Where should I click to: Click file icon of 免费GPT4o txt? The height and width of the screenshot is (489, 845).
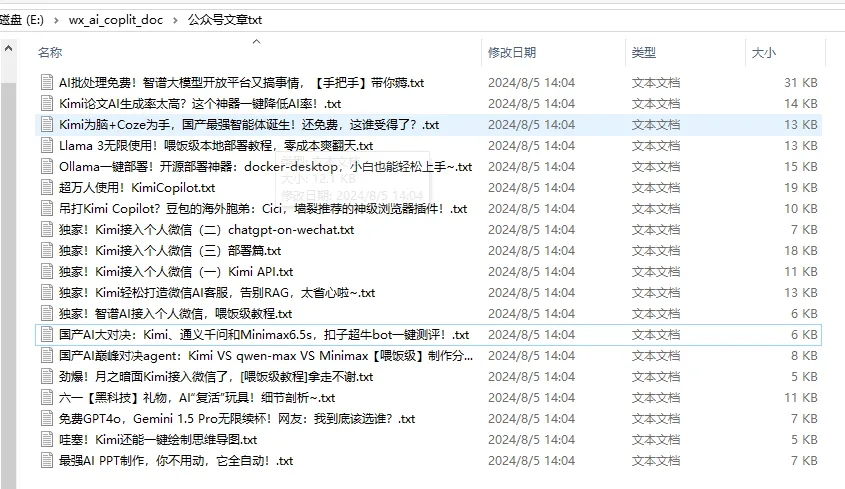click(x=47, y=419)
